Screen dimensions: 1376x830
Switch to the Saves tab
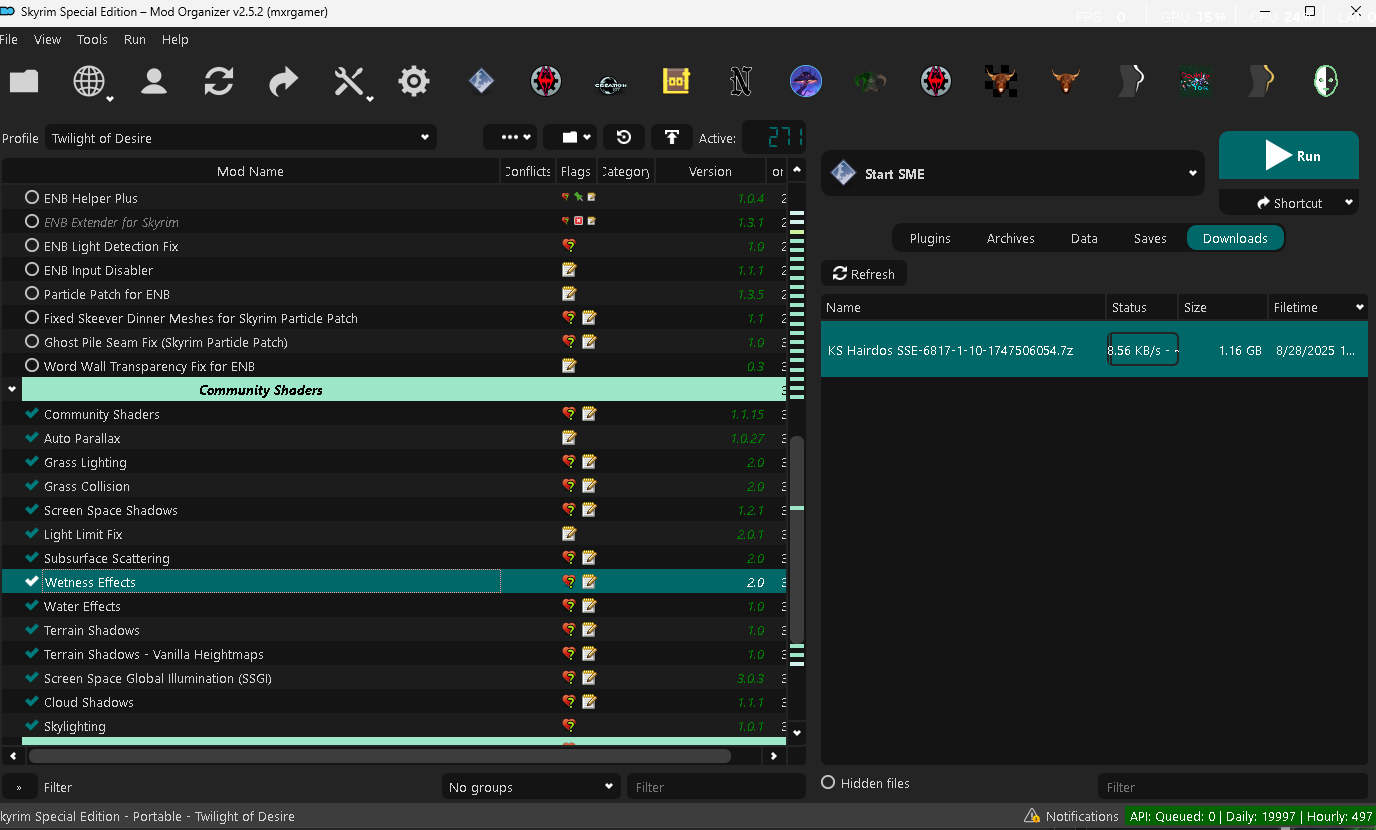click(1150, 238)
